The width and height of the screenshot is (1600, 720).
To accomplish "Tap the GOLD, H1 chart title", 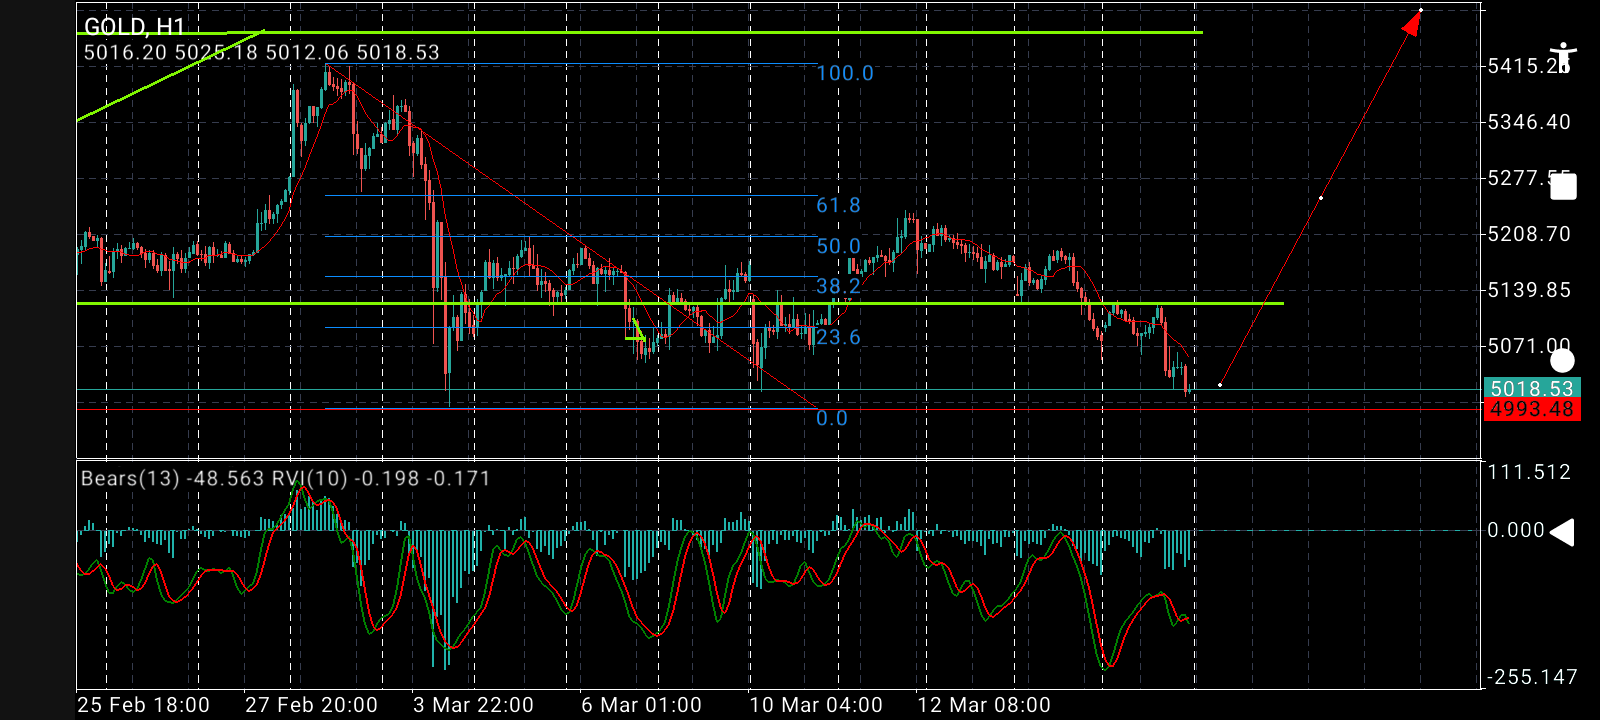I will (135, 27).
